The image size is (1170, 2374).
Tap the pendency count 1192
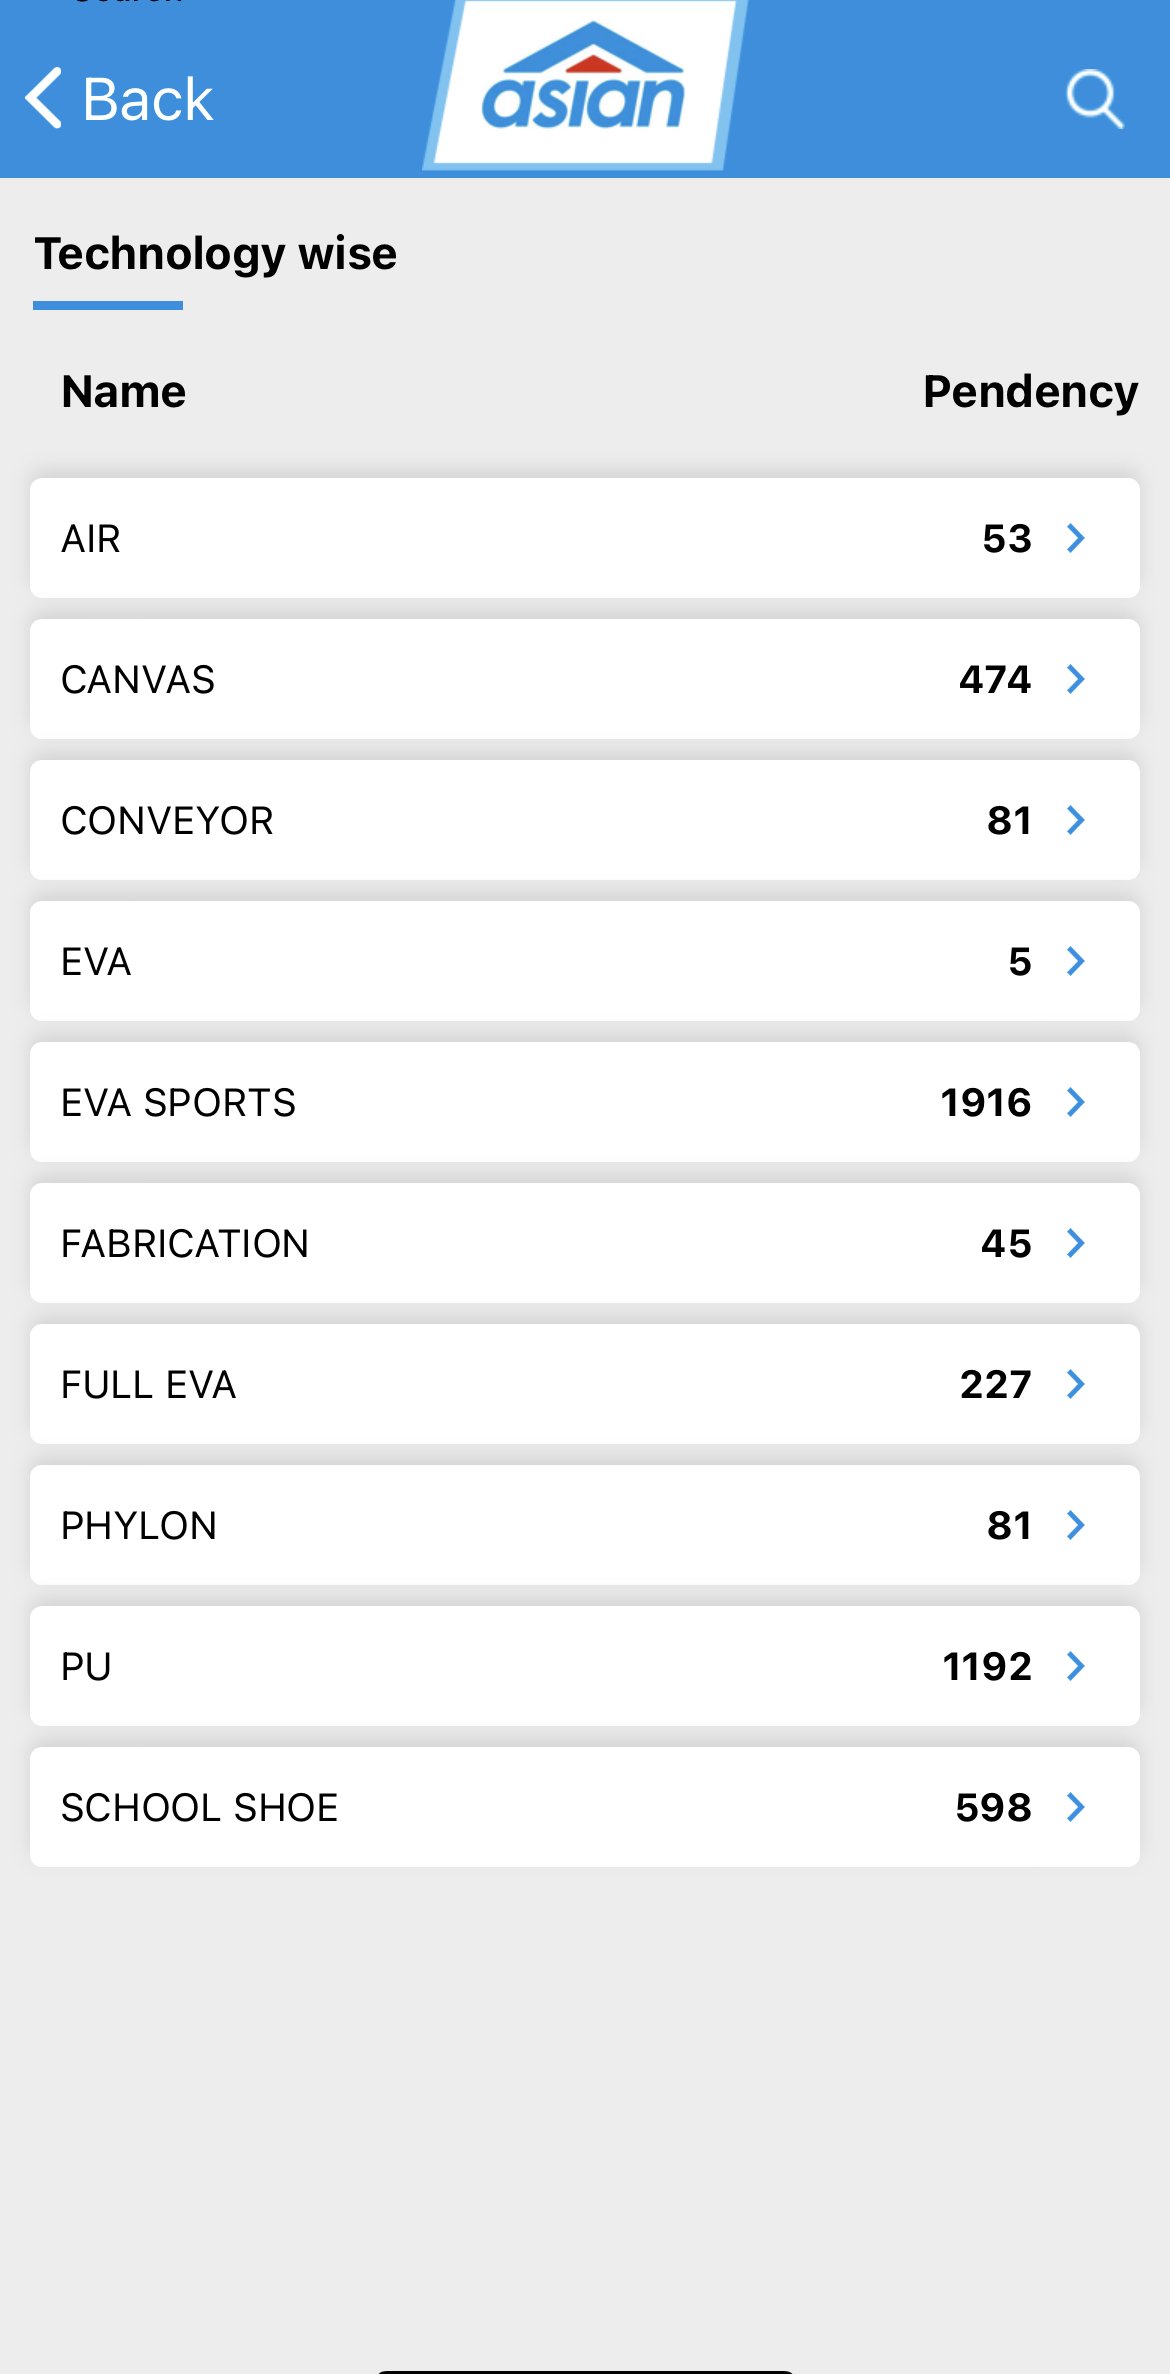click(x=987, y=1666)
